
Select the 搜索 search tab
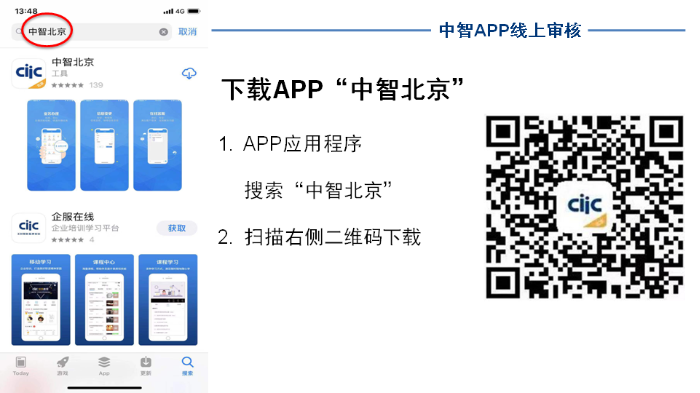(188, 366)
